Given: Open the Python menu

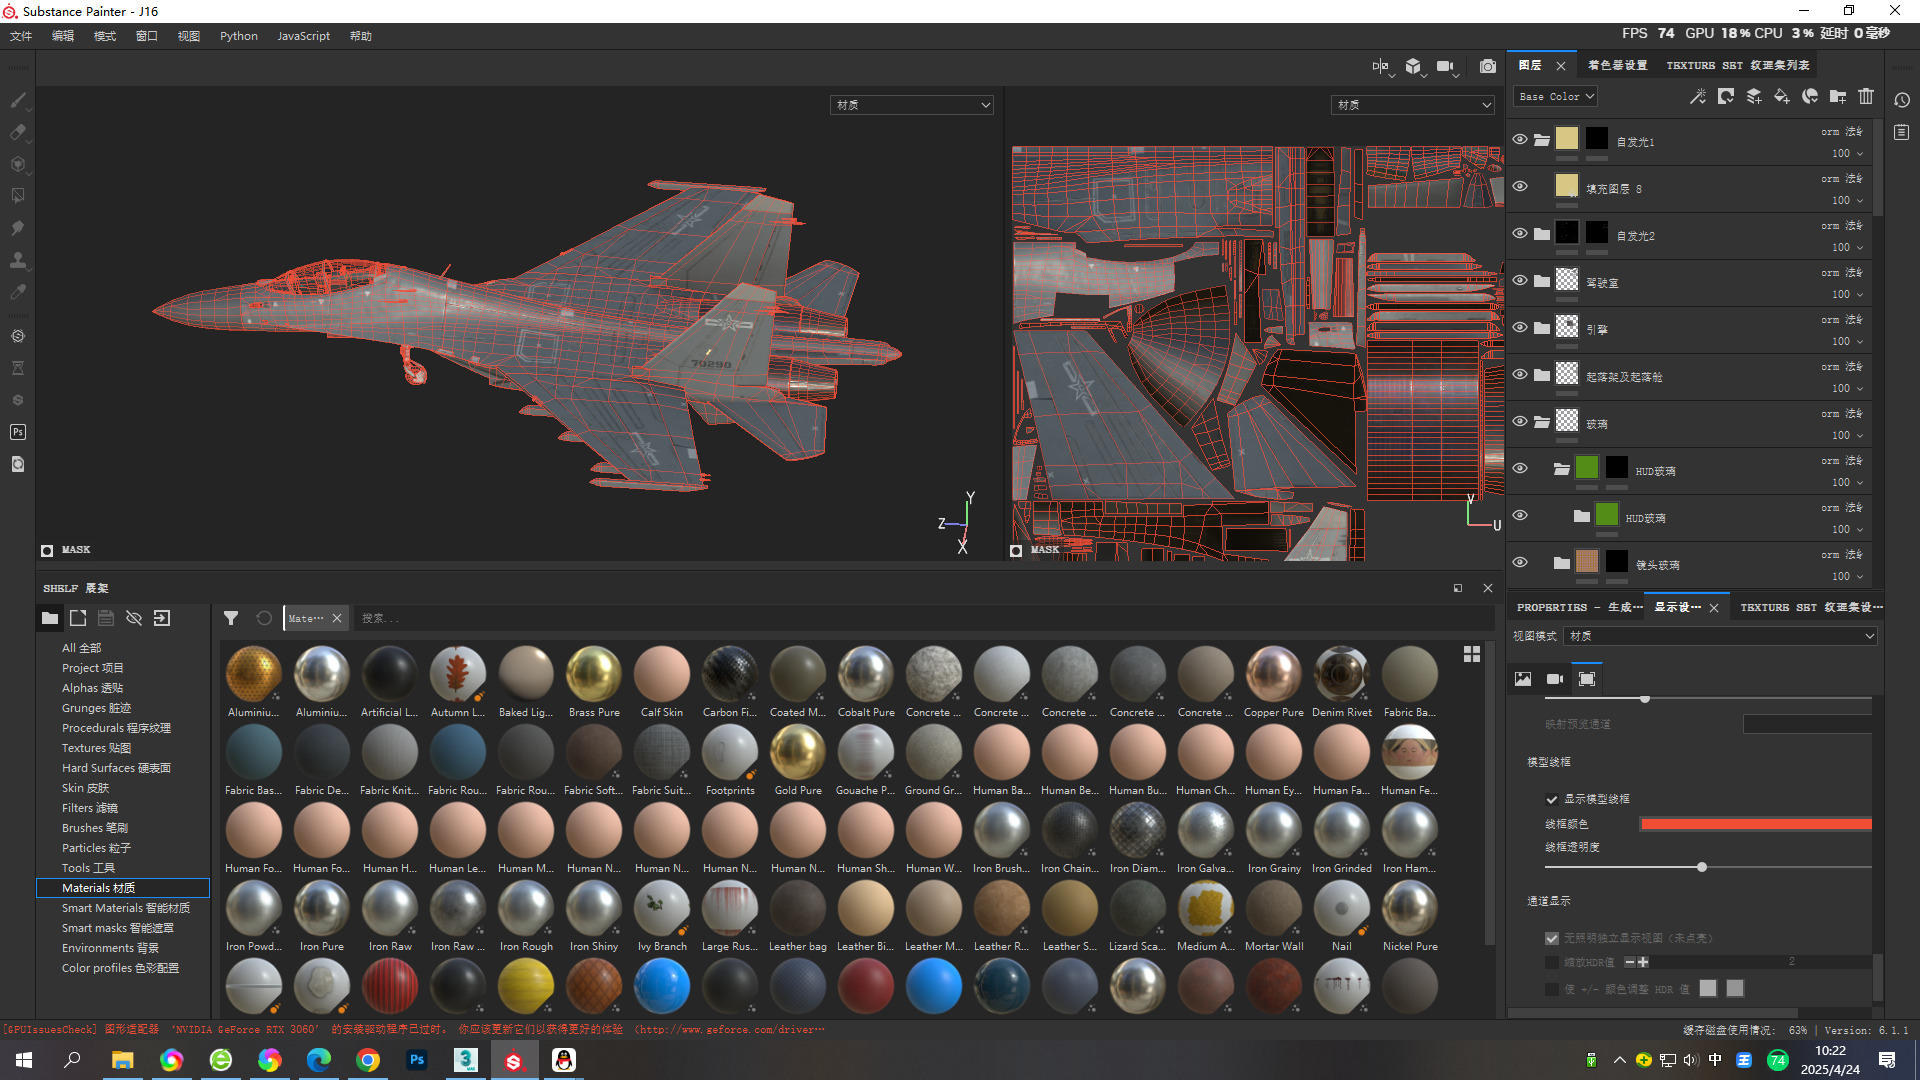Looking at the screenshot, I should point(238,36).
